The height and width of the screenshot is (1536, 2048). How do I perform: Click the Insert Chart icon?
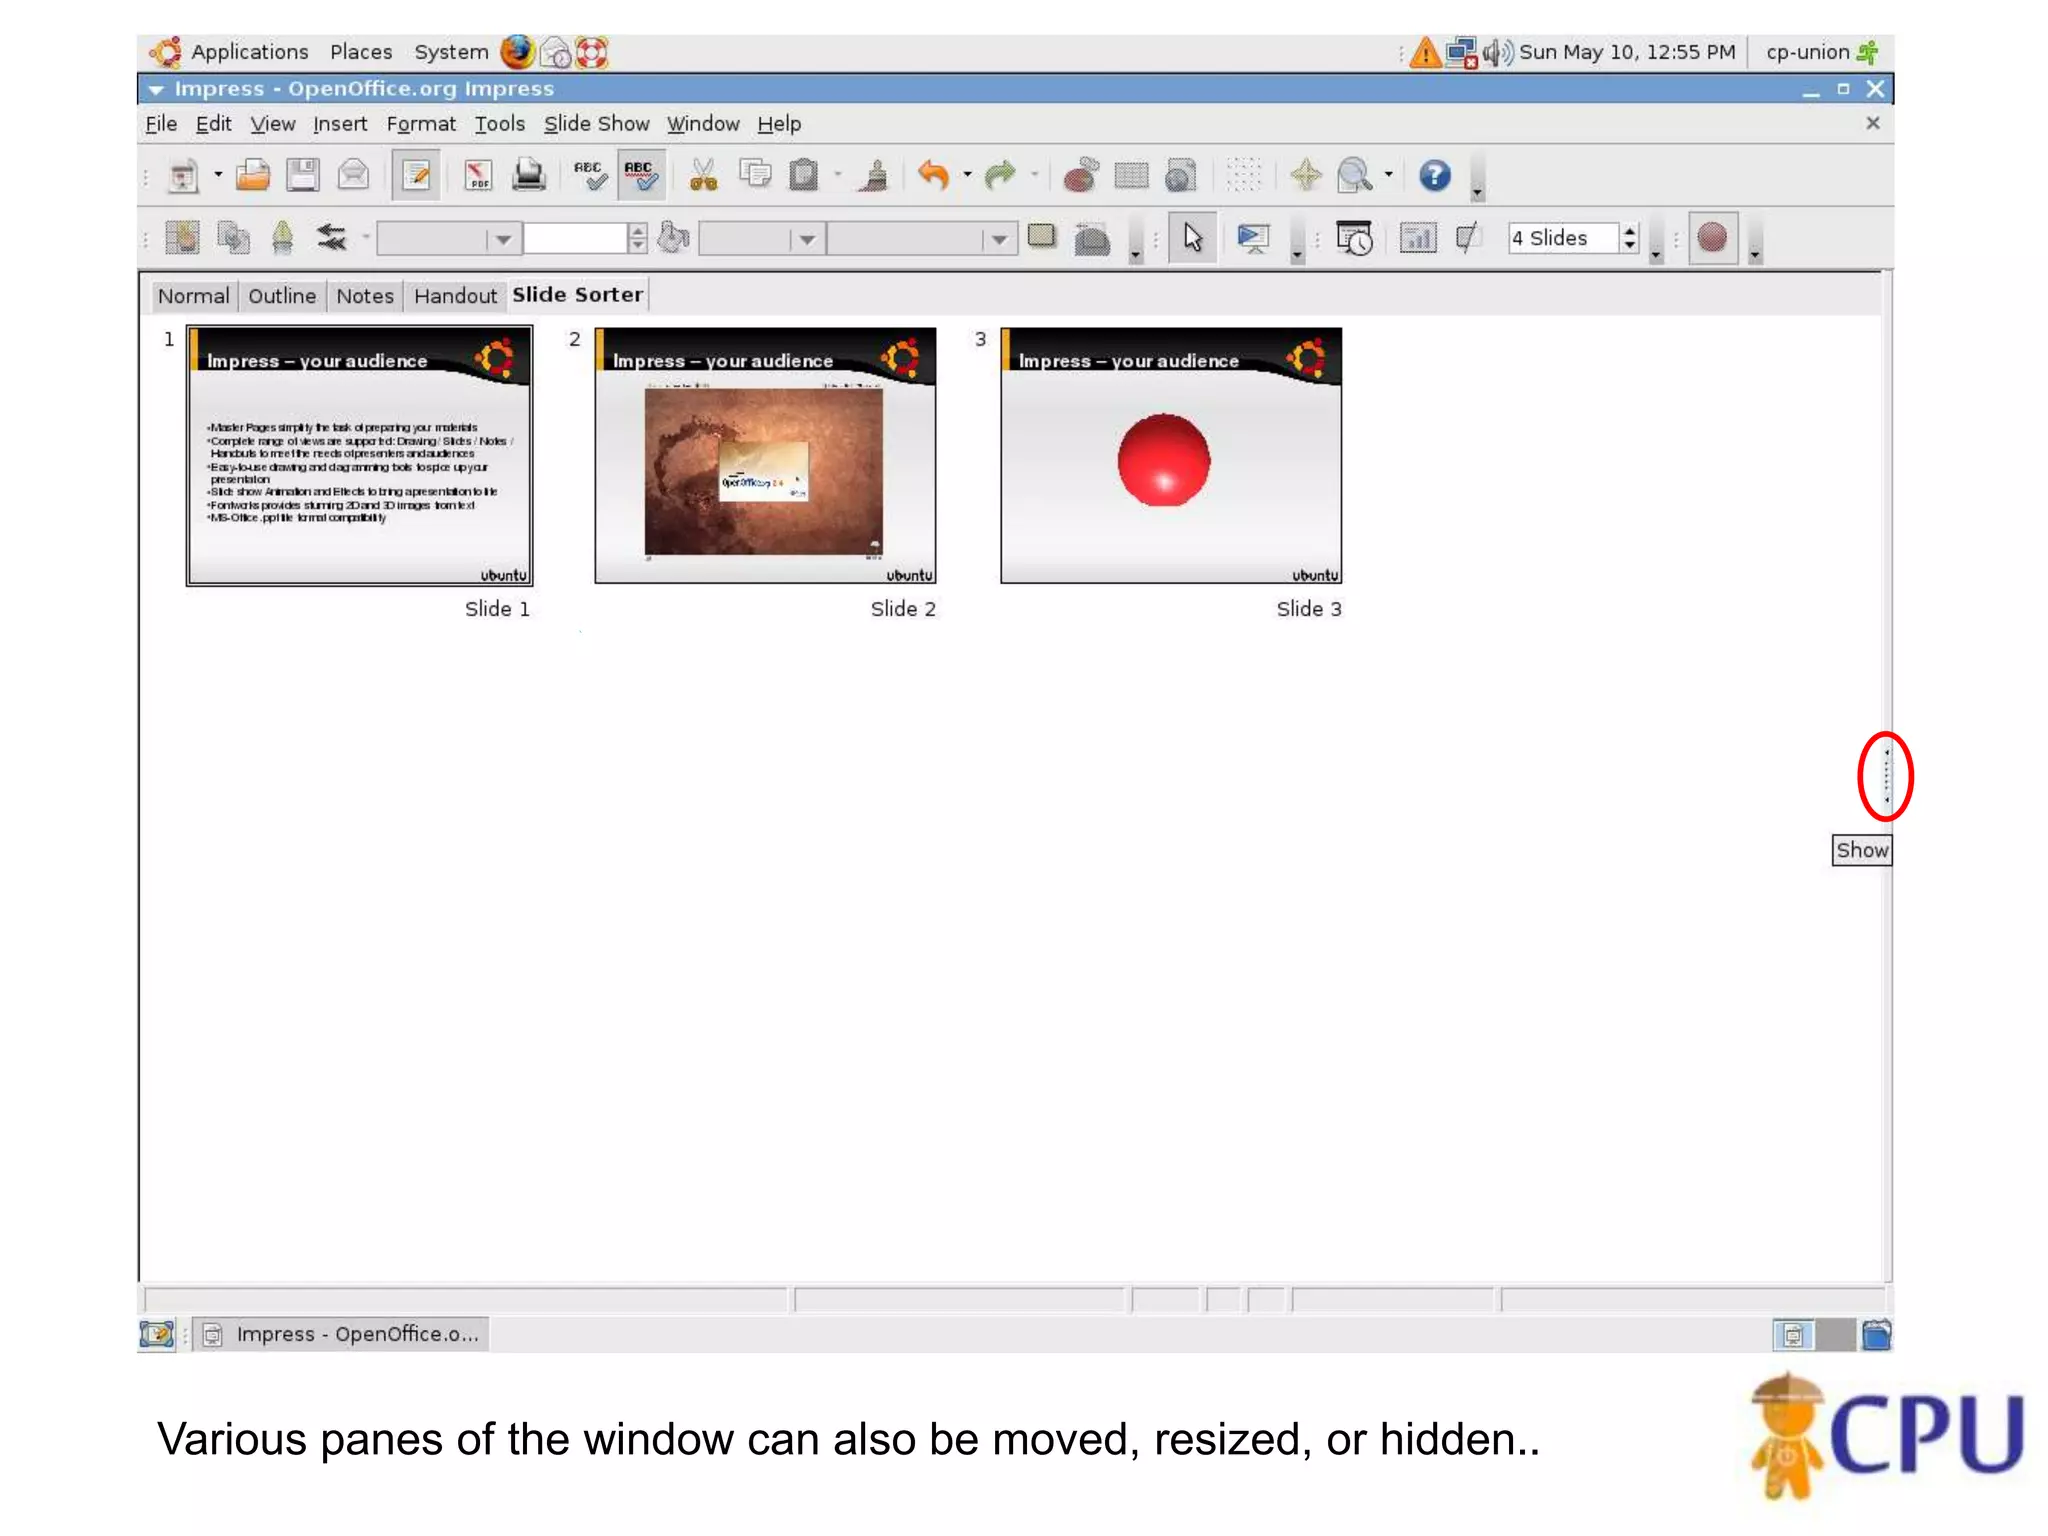(x=1081, y=175)
